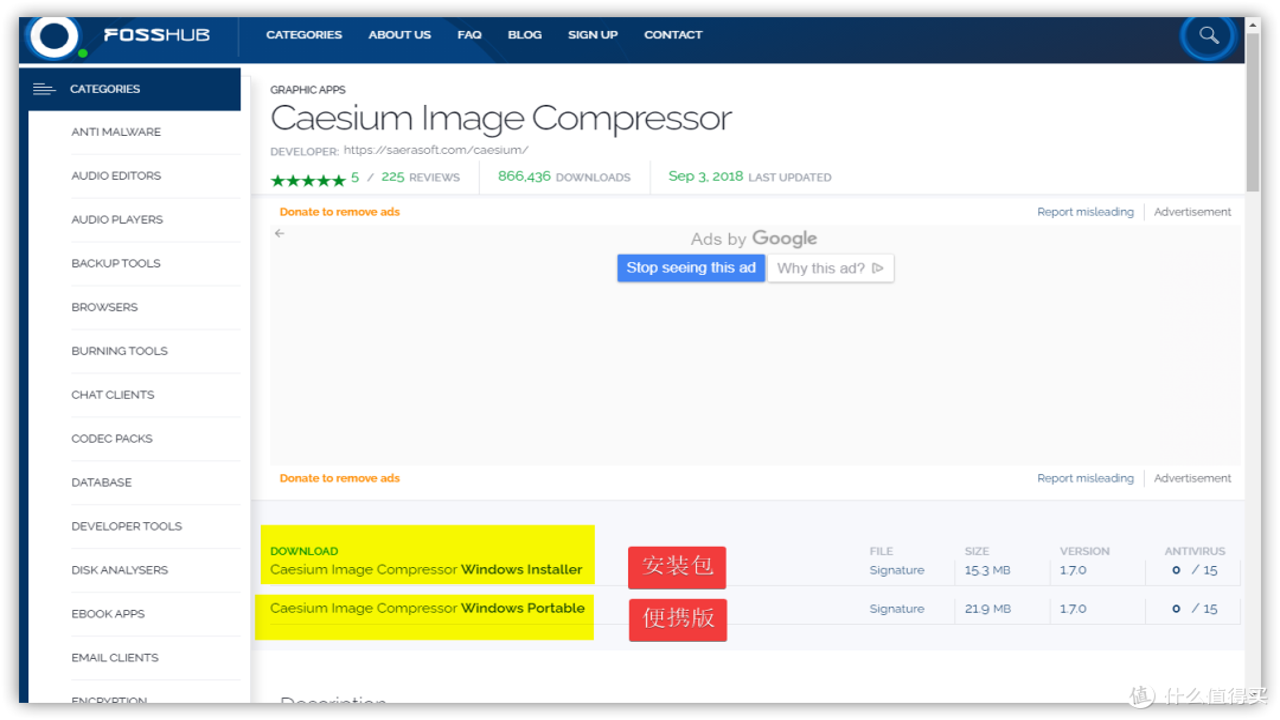Click the 21.9 MB size value

click(988, 608)
